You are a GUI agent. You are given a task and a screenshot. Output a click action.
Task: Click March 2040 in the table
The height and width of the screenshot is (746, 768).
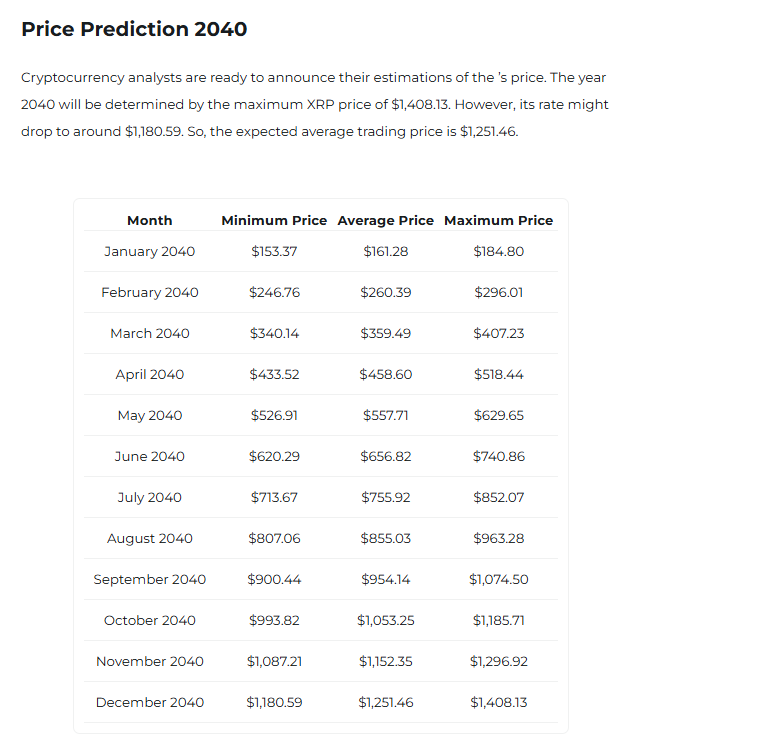pyautogui.click(x=150, y=333)
